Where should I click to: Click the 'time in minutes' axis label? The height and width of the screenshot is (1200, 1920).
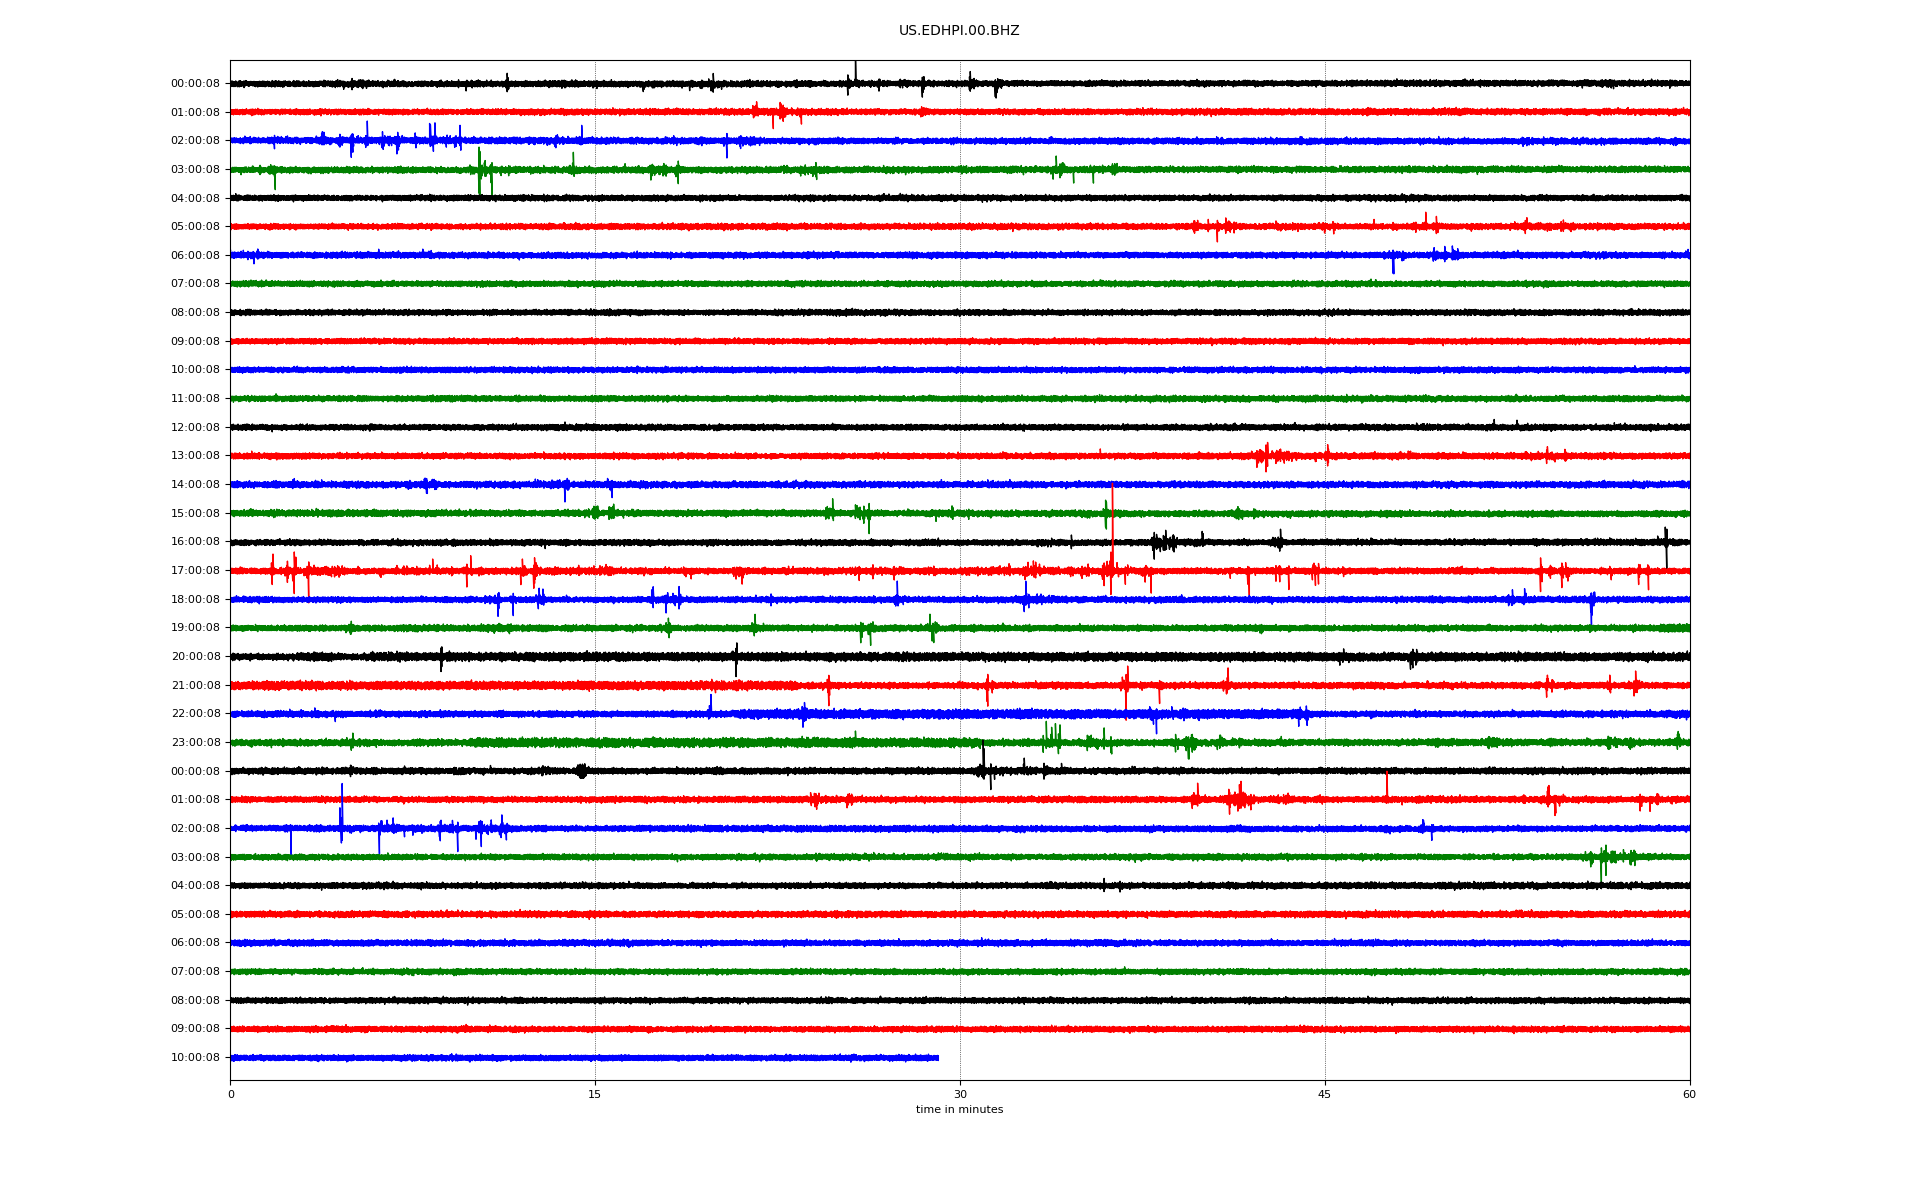pos(959,1109)
